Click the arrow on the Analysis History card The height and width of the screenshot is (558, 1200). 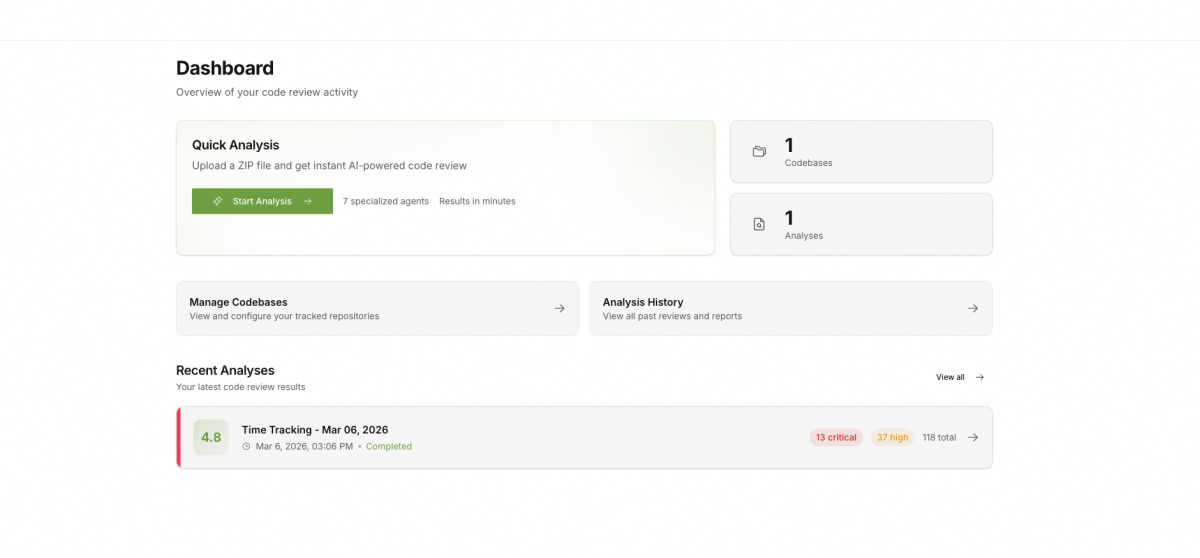click(x=972, y=308)
